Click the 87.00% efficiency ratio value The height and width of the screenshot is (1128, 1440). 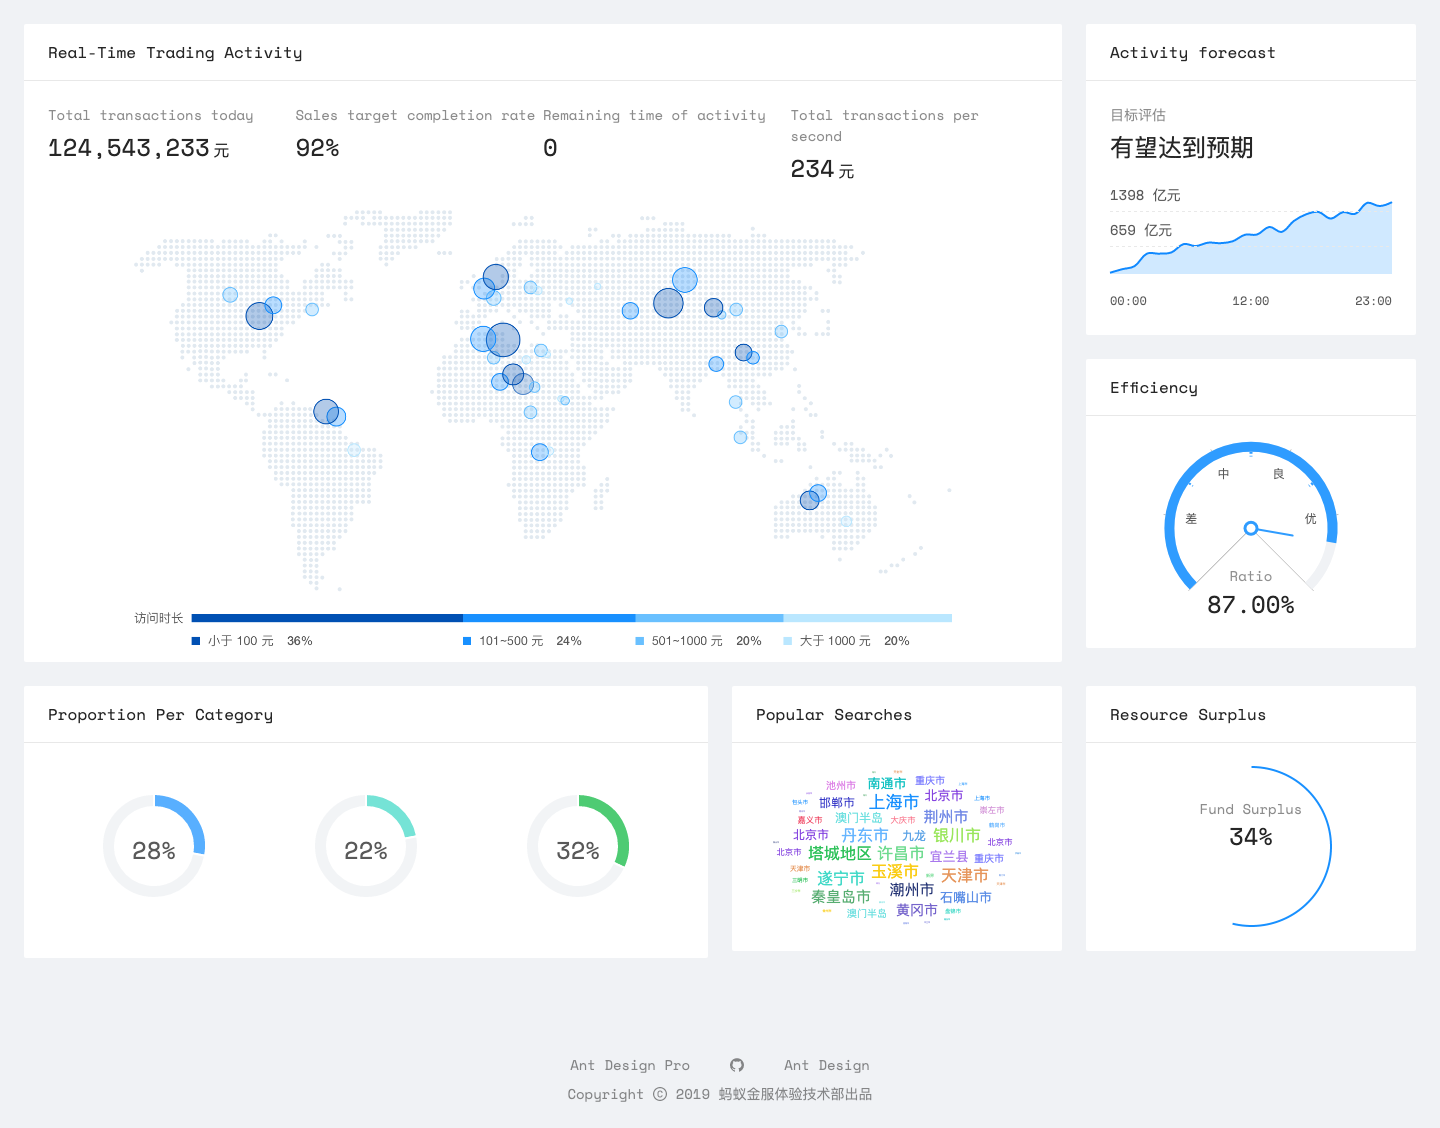(x=1251, y=605)
